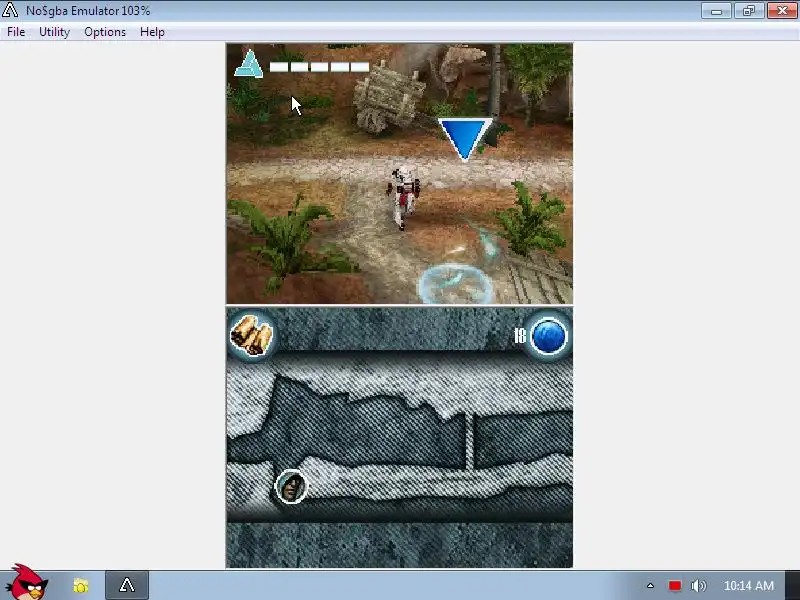This screenshot has width=800, height=600.
Task: Open the Angry Birds start button
Action: 28,583
